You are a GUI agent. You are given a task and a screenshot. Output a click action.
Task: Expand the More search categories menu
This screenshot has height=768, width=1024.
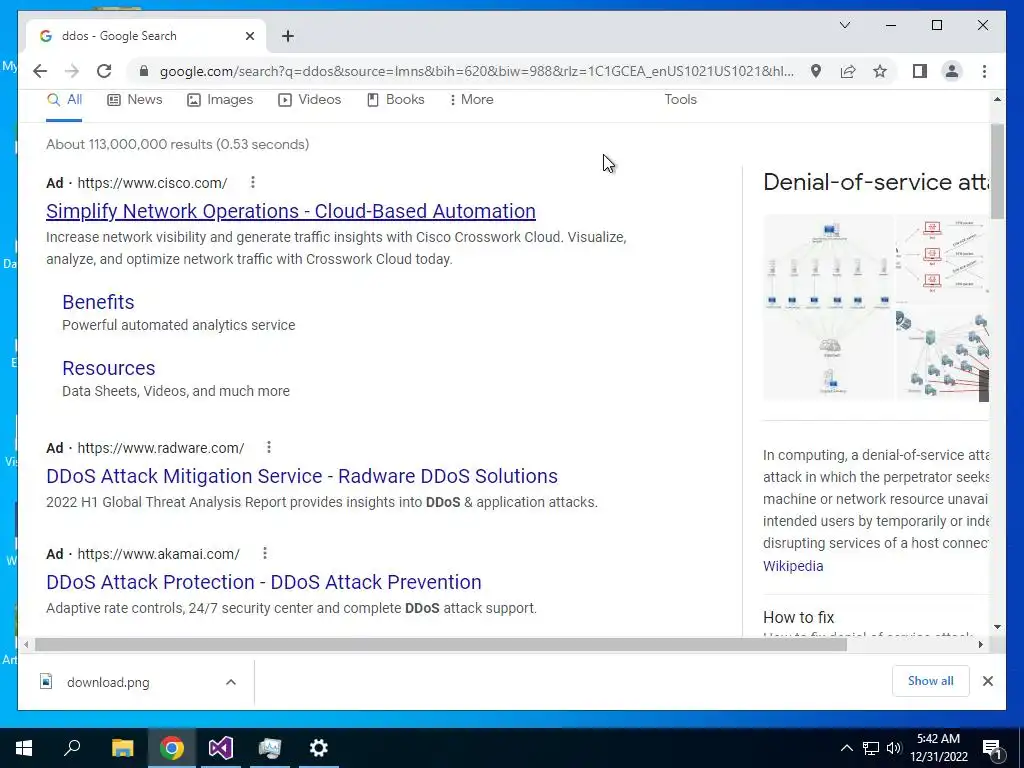click(472, 100)
